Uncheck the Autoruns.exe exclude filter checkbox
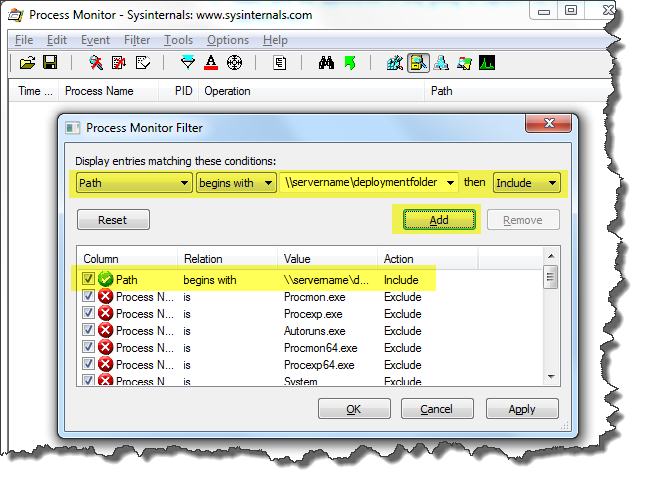This screenshot has height=484, width=646. (88, 330)
